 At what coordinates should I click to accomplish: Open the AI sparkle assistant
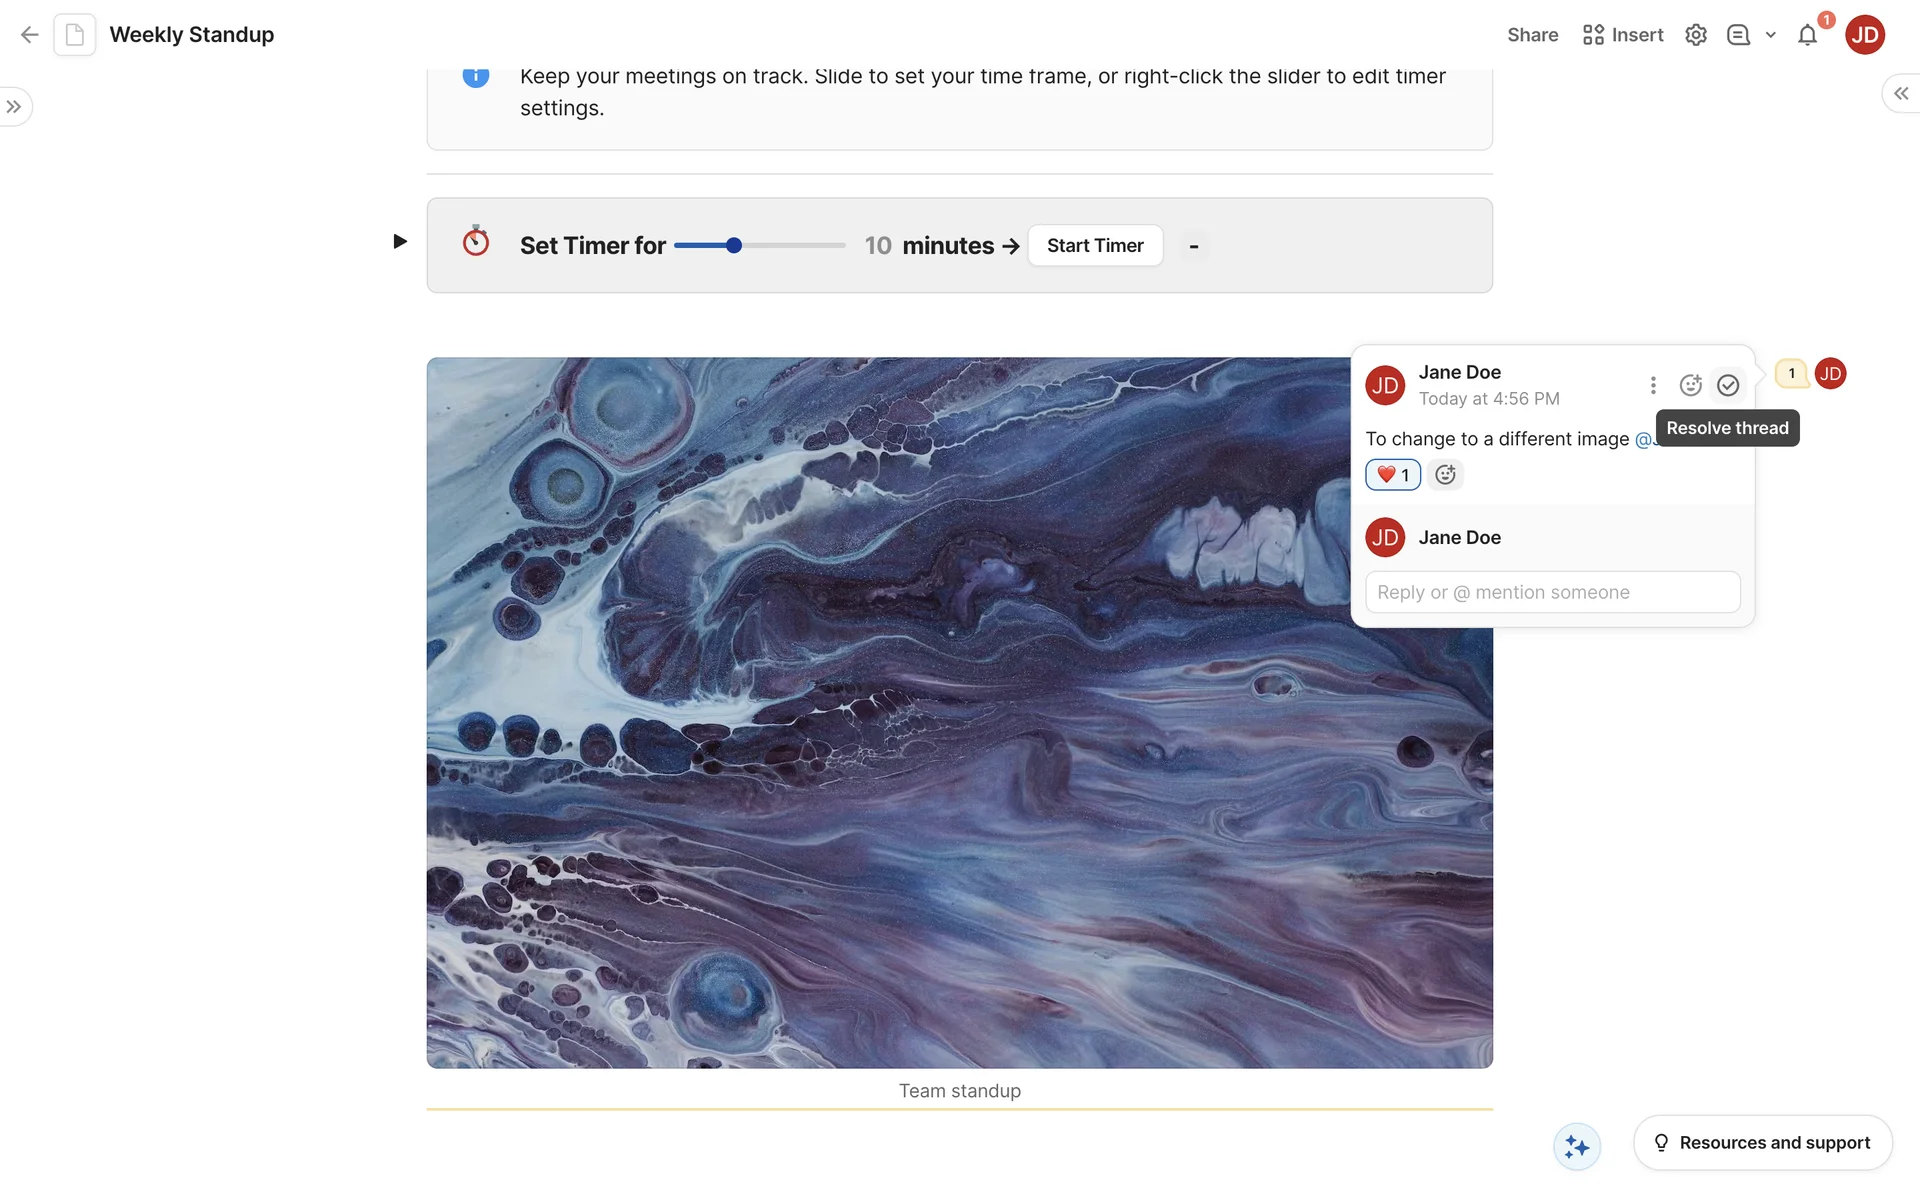[1577, 1146]
